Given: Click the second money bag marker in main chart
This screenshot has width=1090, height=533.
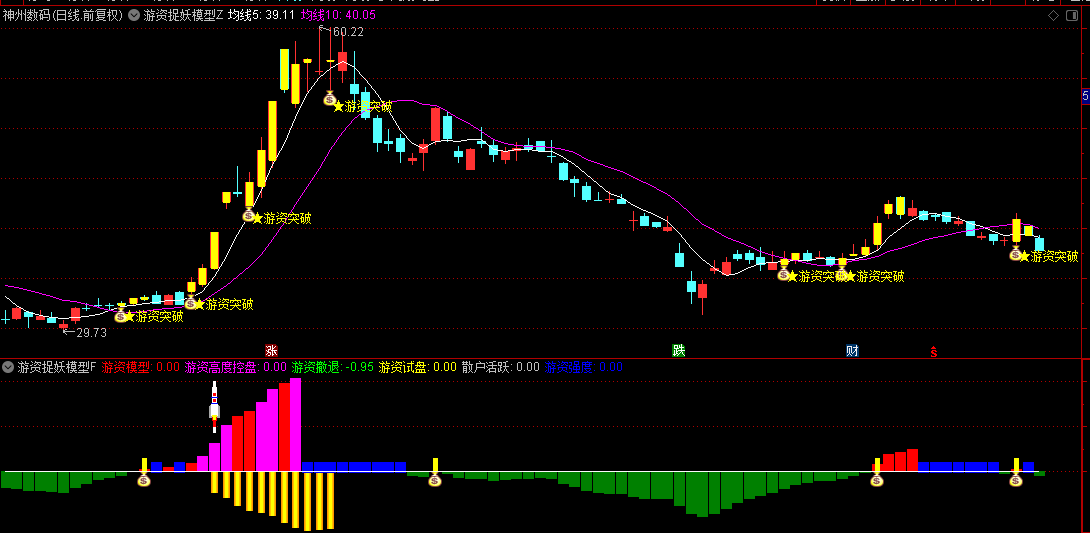Looking at the screenshot, I should pyautogui.click(x=190, y=304).
